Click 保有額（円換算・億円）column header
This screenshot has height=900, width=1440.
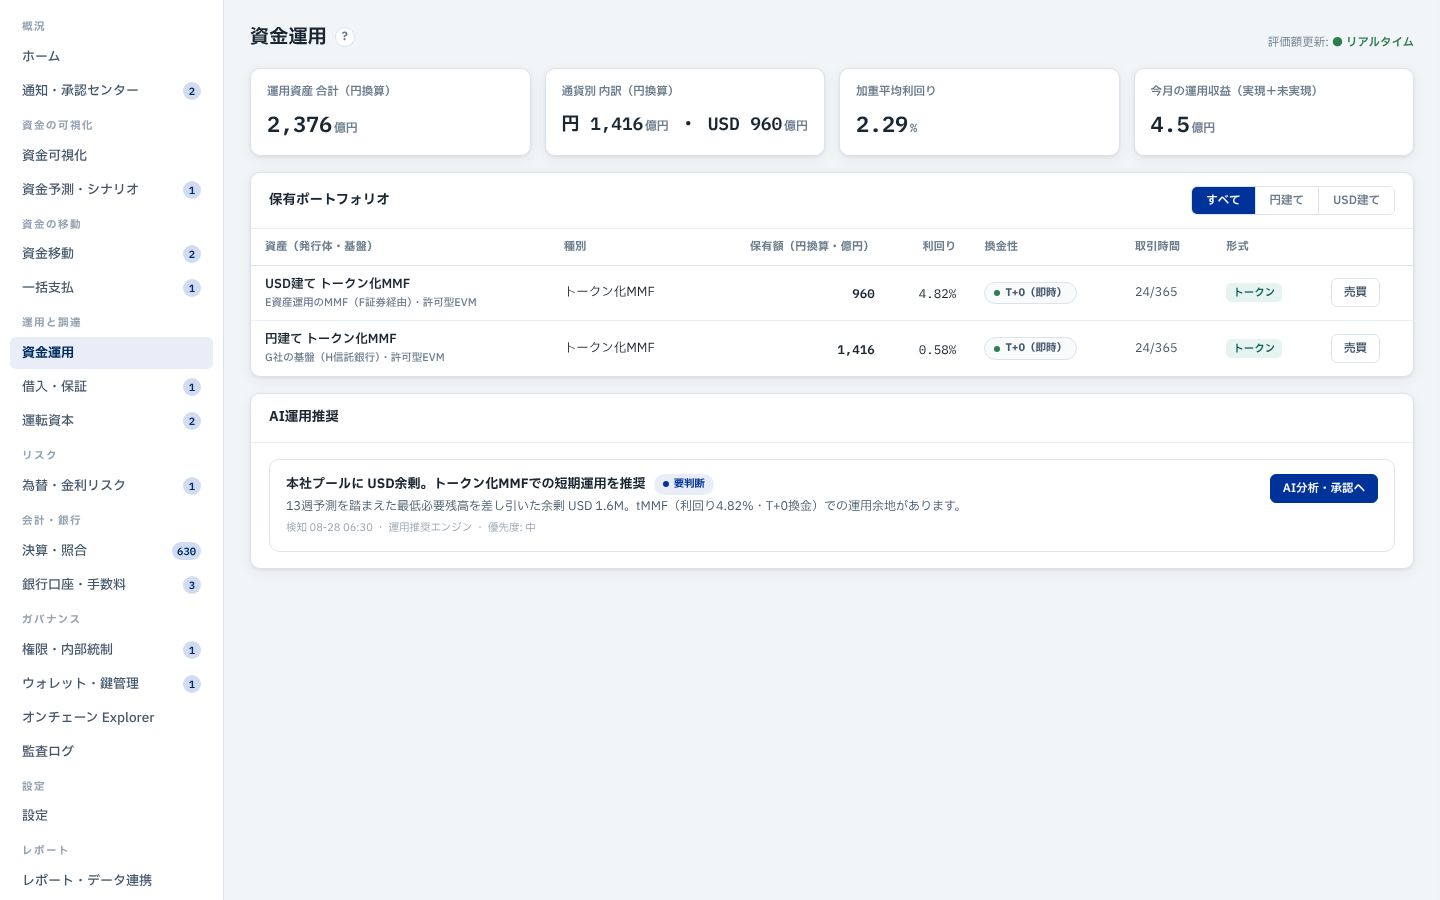(809, 246)
